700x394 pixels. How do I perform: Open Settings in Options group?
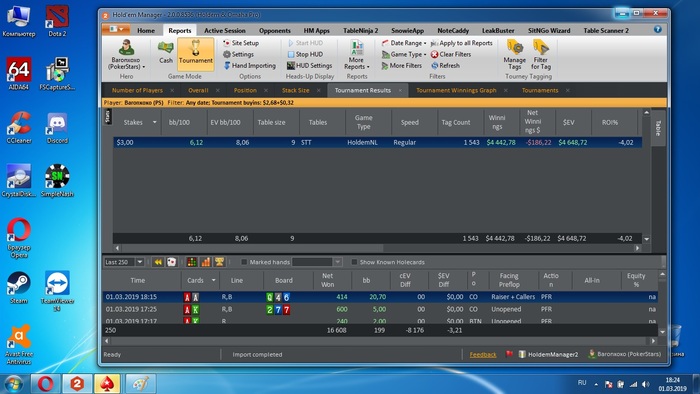coord(238,54)
